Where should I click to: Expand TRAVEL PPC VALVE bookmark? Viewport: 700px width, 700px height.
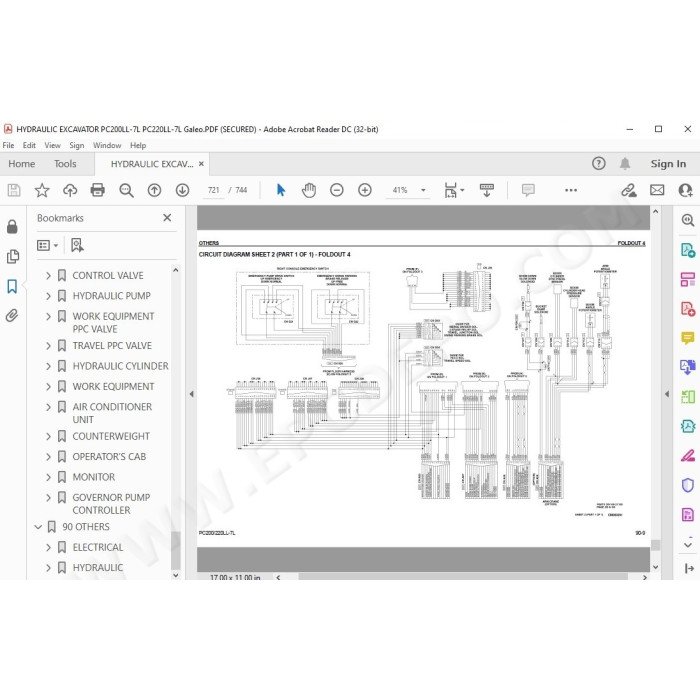(x=48, y=346)
